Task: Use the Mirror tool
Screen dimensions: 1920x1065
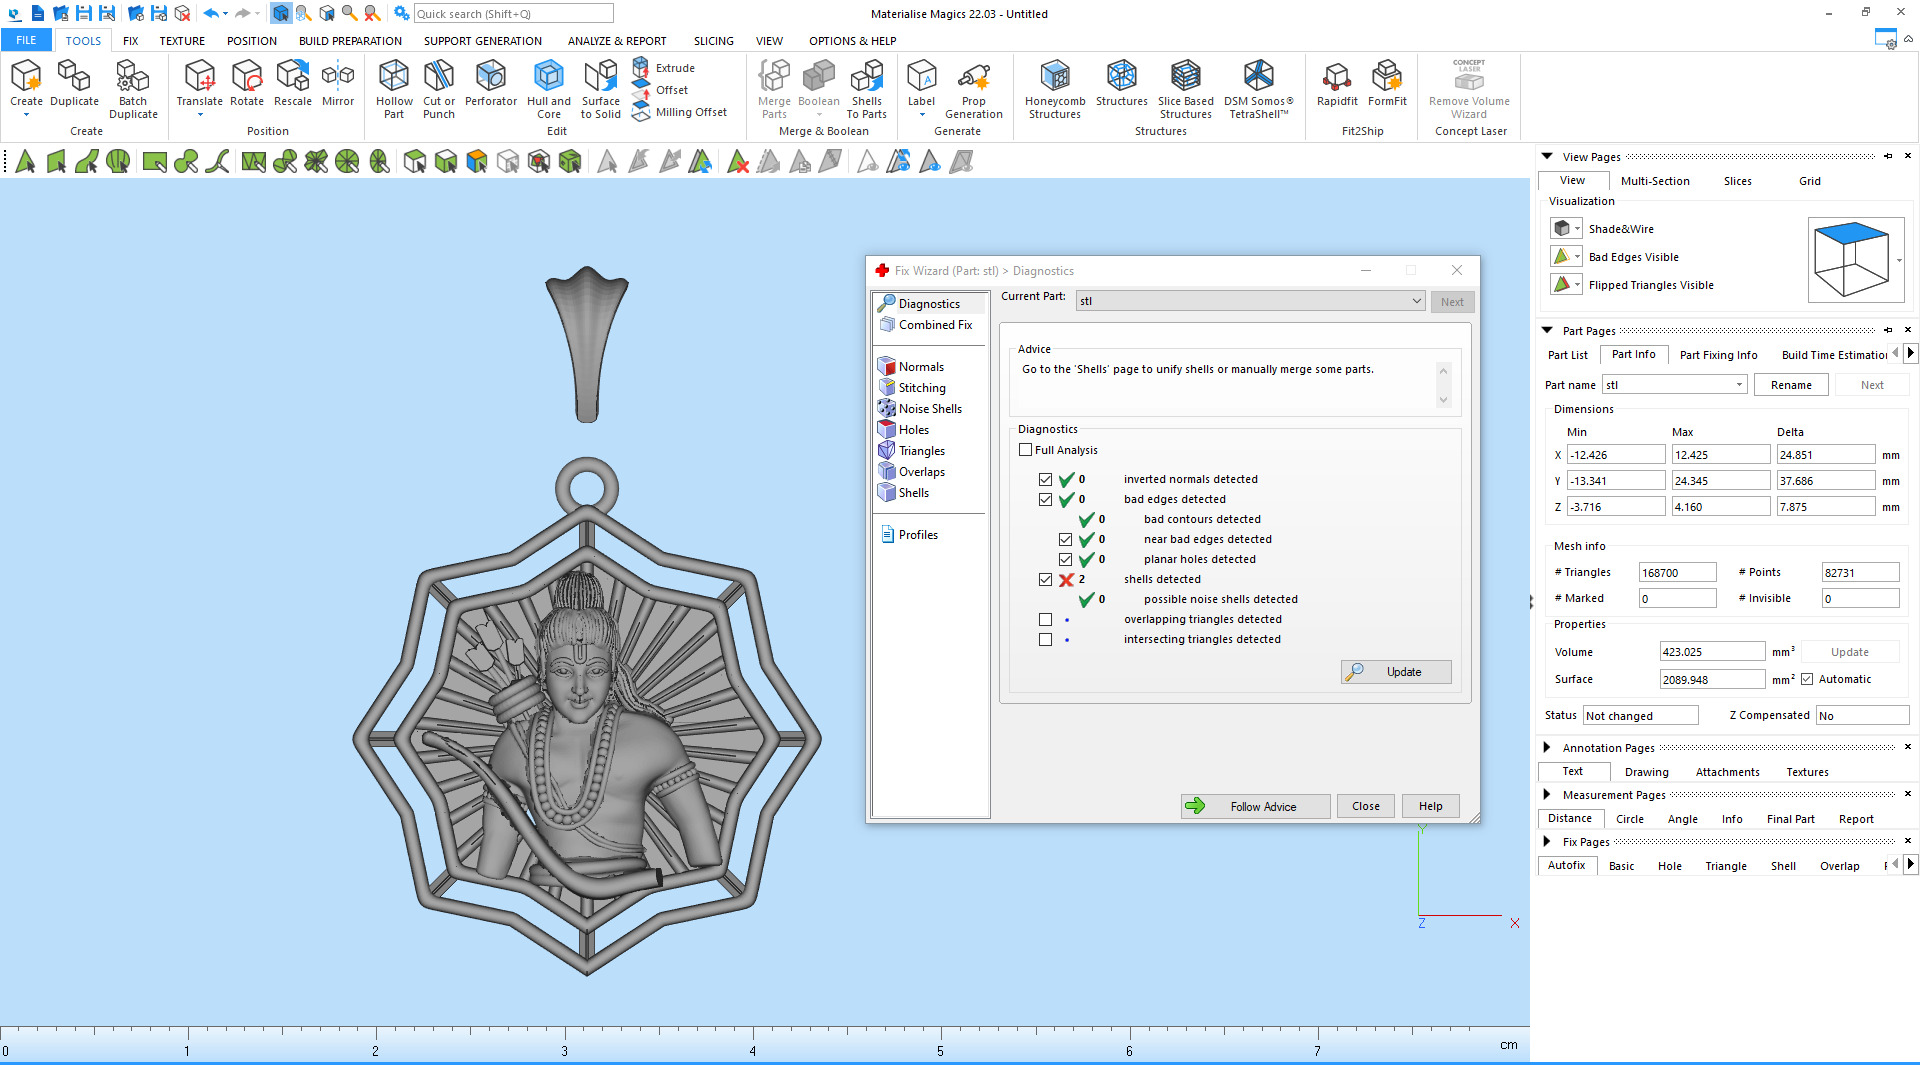Action: point(338,83)
